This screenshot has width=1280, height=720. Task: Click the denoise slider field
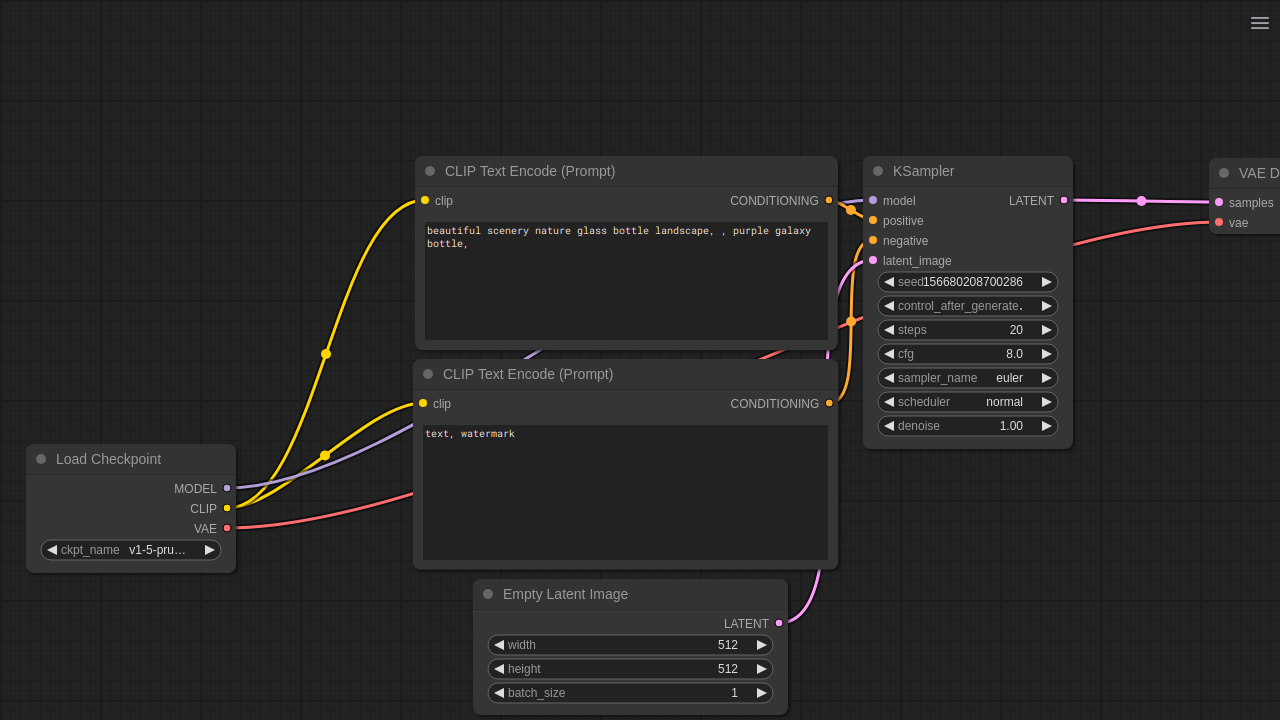click(x=968, y=426)
